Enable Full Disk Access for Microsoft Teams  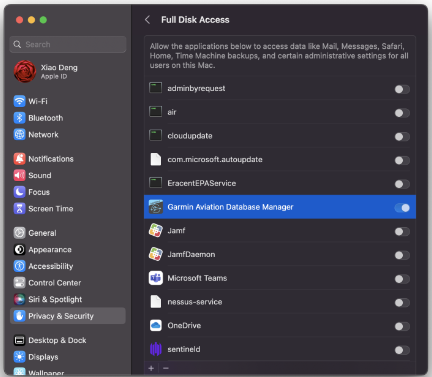coord(402,279)
